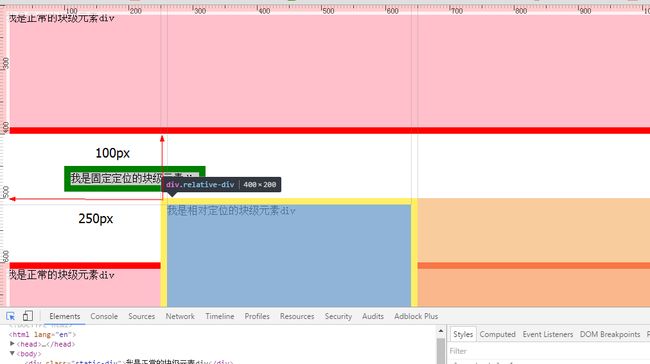The width and height of the screenshot is (650, 364).
Task: Open the Event Listeners sidebar tab
Action: [548, 334]
